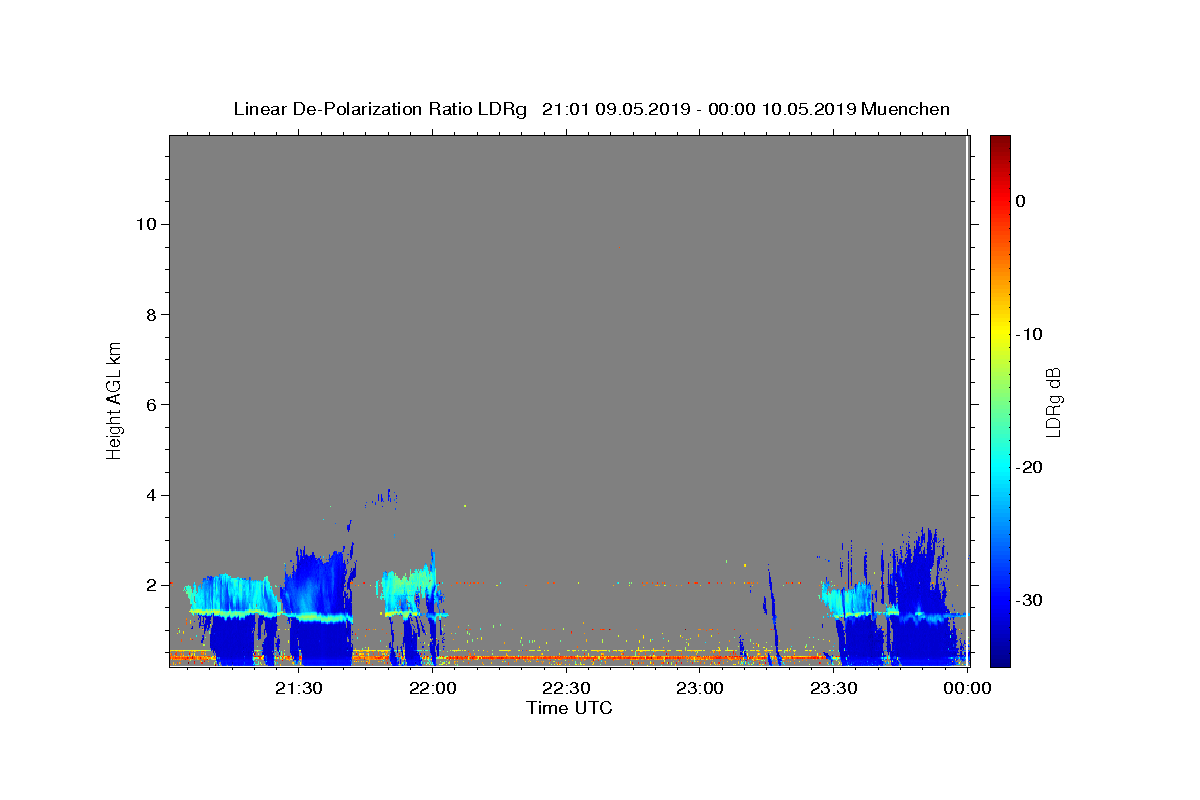Click the '22:00' time tick label
The width and height of the screenshot is (1200, 800).
point(432,688)
